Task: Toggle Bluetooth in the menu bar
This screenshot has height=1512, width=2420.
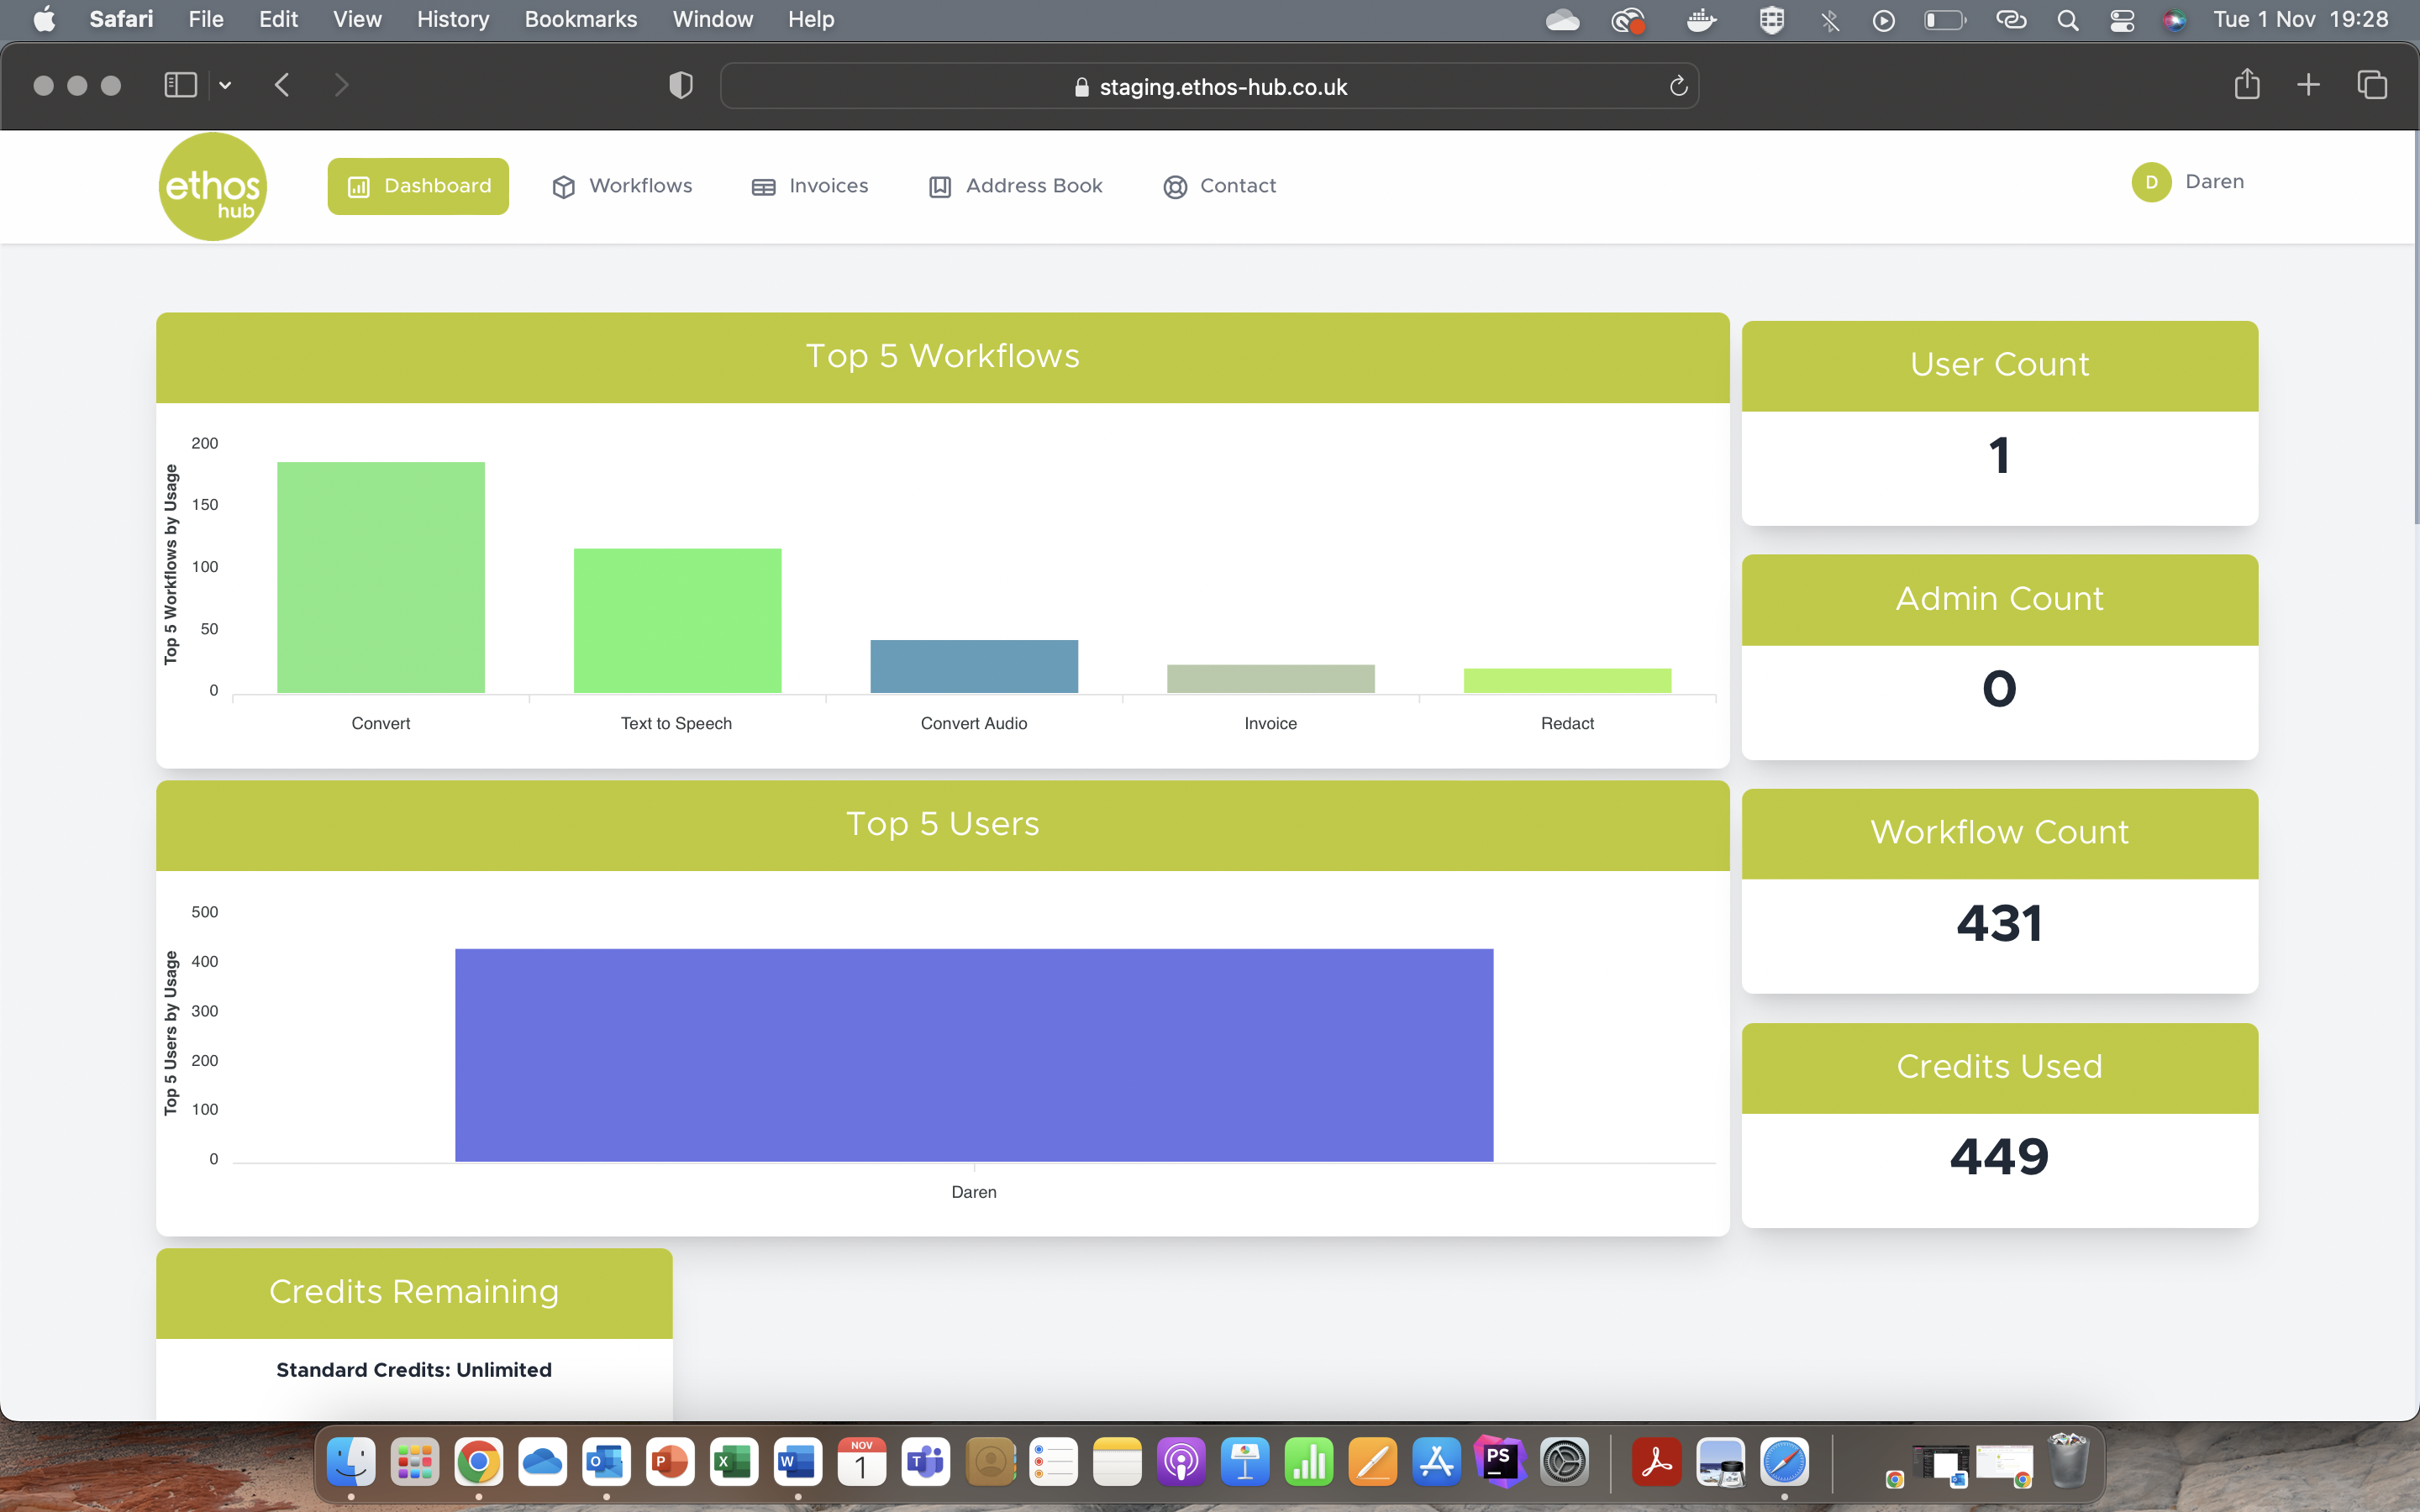Action: (x=1829, y=19)
